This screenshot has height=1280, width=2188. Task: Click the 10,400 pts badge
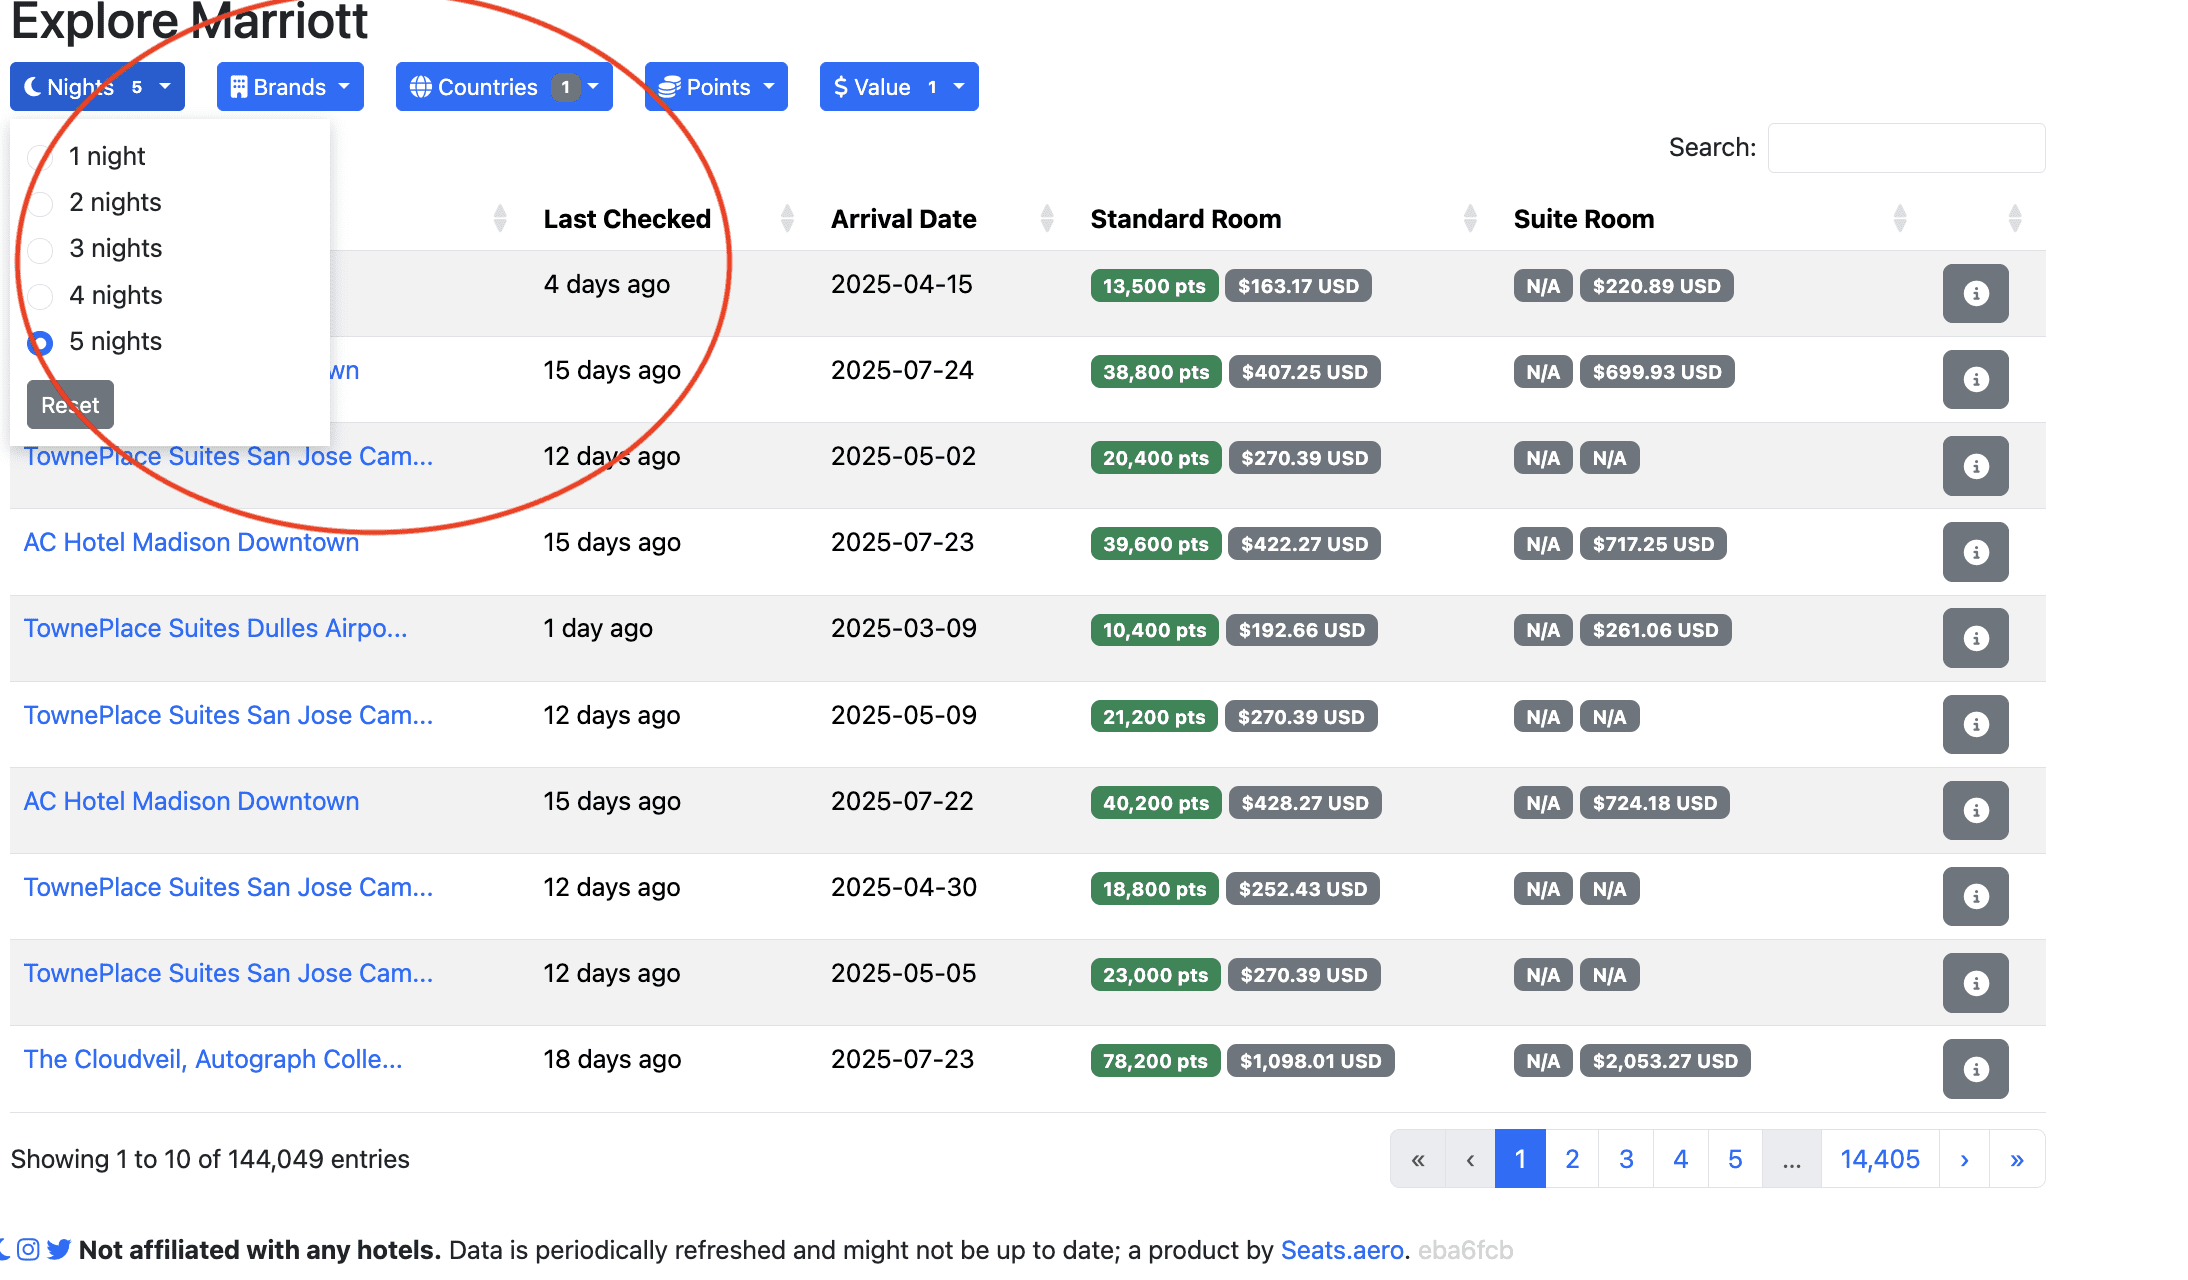[1154, 630]
